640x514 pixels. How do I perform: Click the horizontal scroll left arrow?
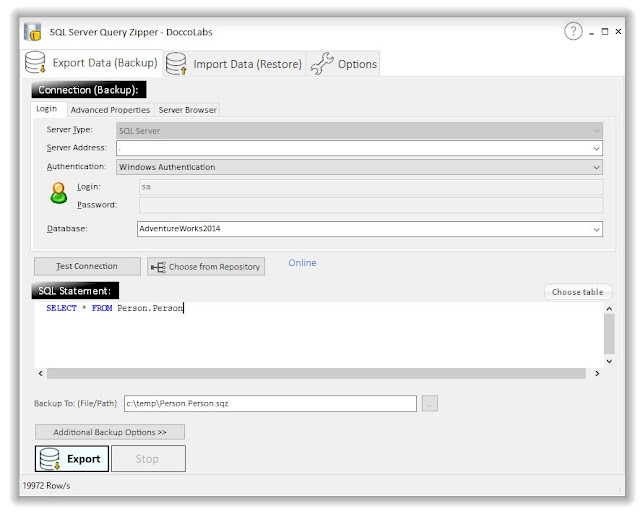coord(40,373)
